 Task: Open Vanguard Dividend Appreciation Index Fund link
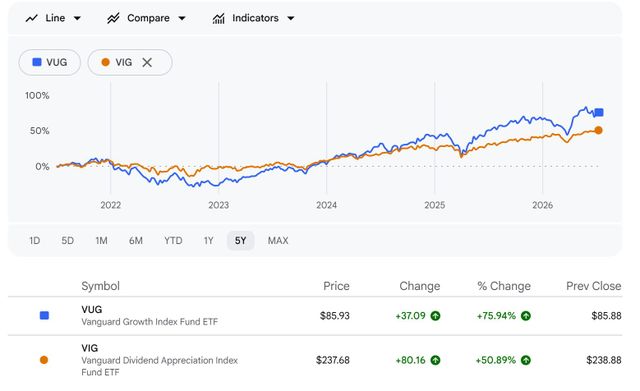tap(159, 366)
